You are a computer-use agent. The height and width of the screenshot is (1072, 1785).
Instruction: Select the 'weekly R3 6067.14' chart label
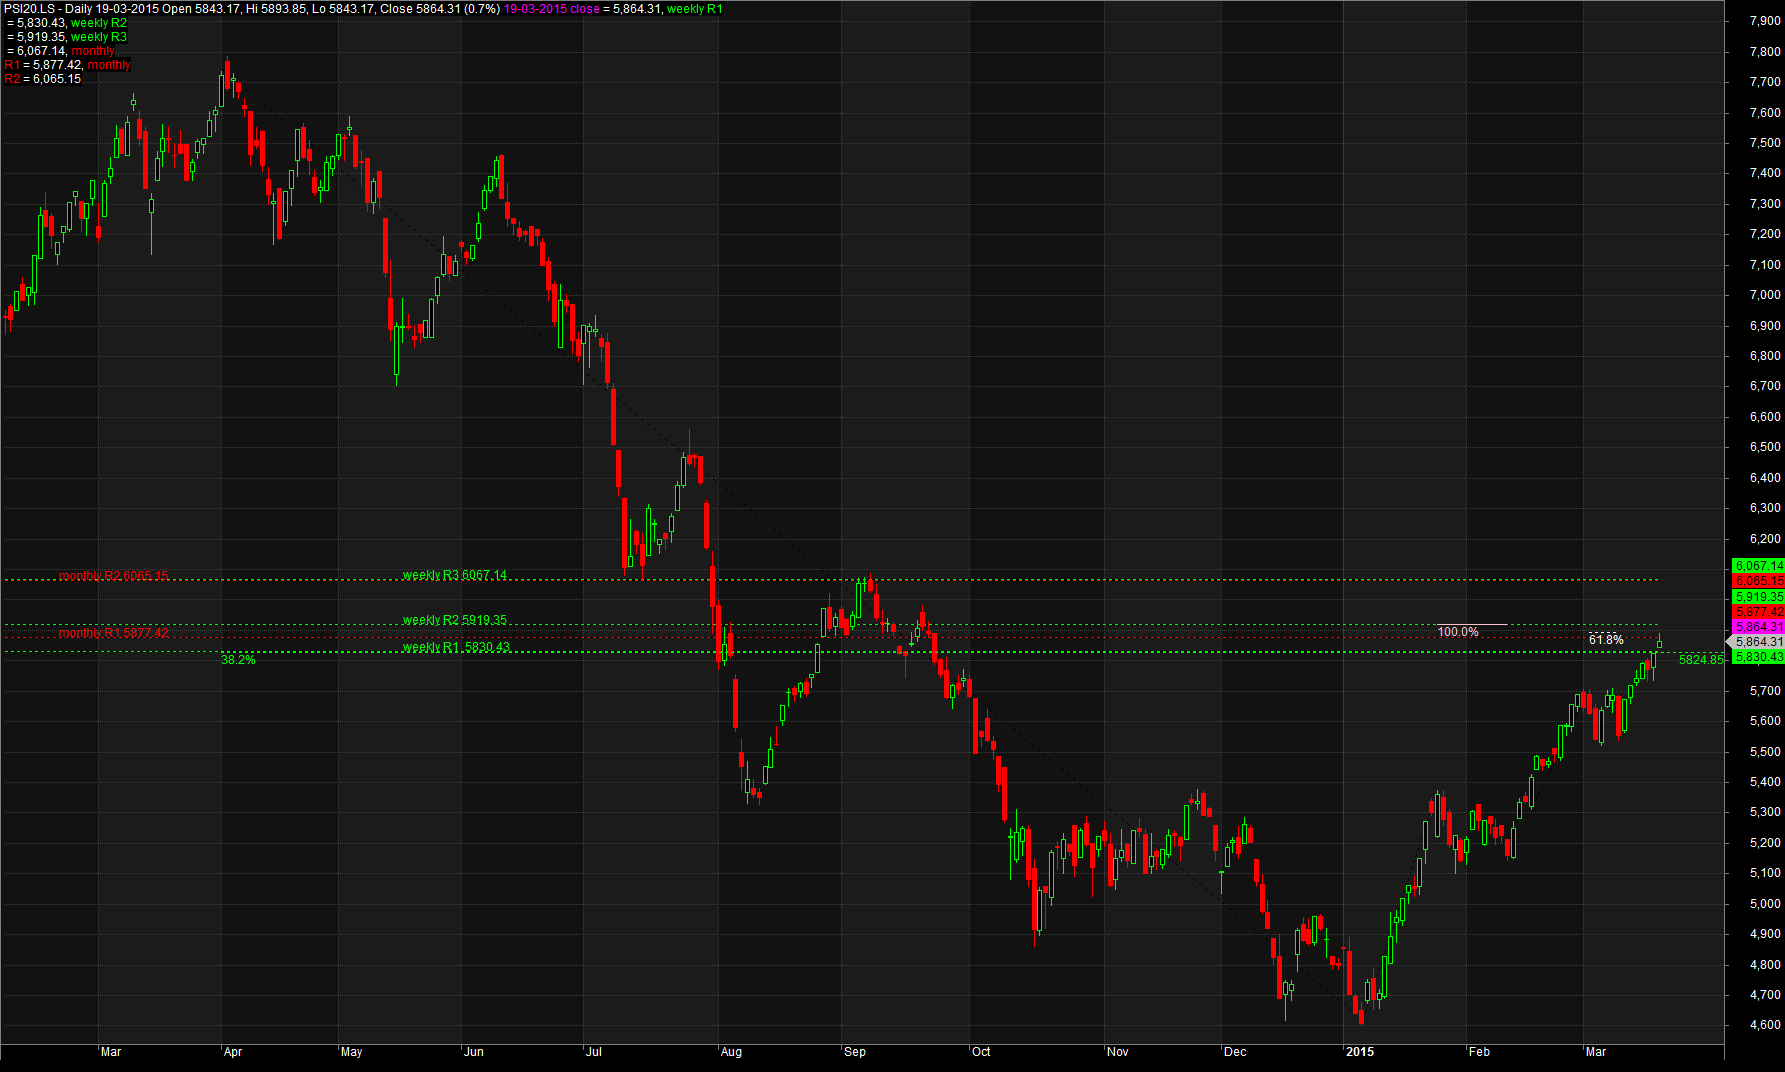(455, 575)
